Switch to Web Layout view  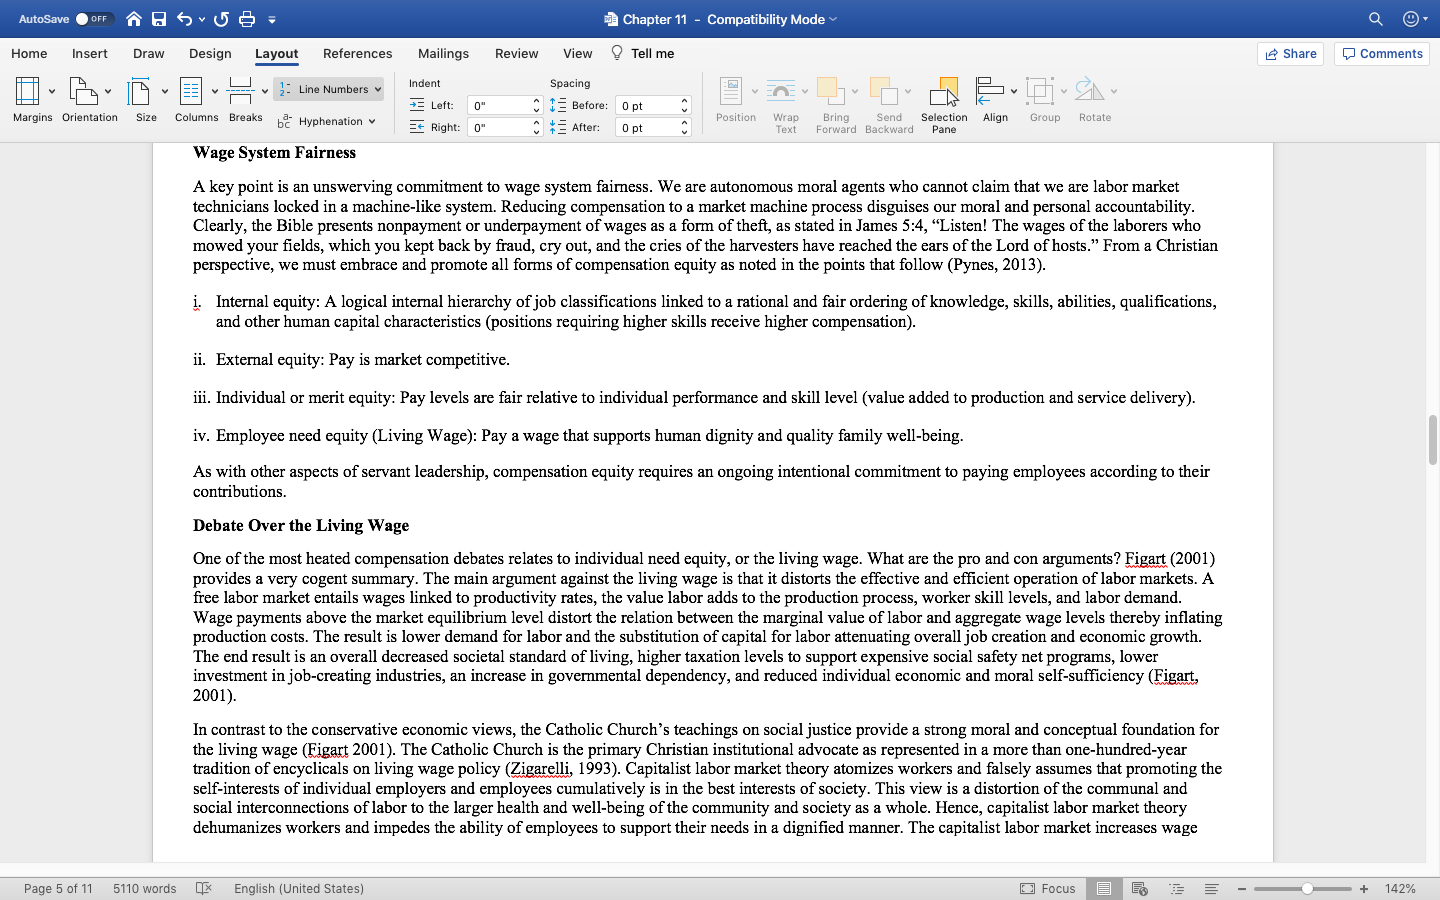pyautogui.click(x=1139, y=888)
